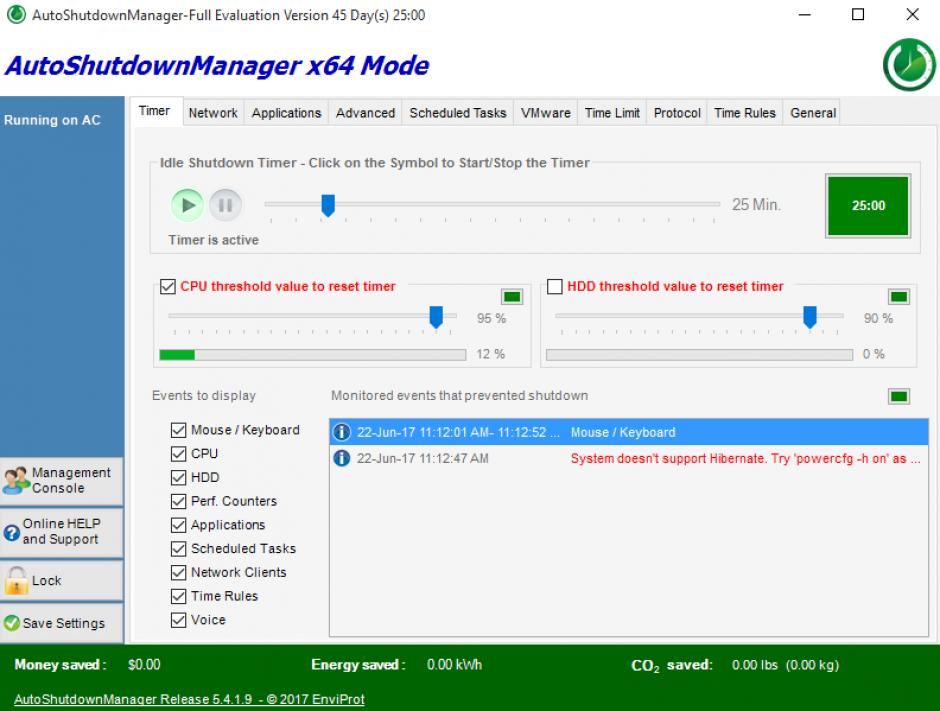This screenshot has height=711, width=940.
Task: Select the Mouse / Keyboard event row
Action: tap(628, 432)
